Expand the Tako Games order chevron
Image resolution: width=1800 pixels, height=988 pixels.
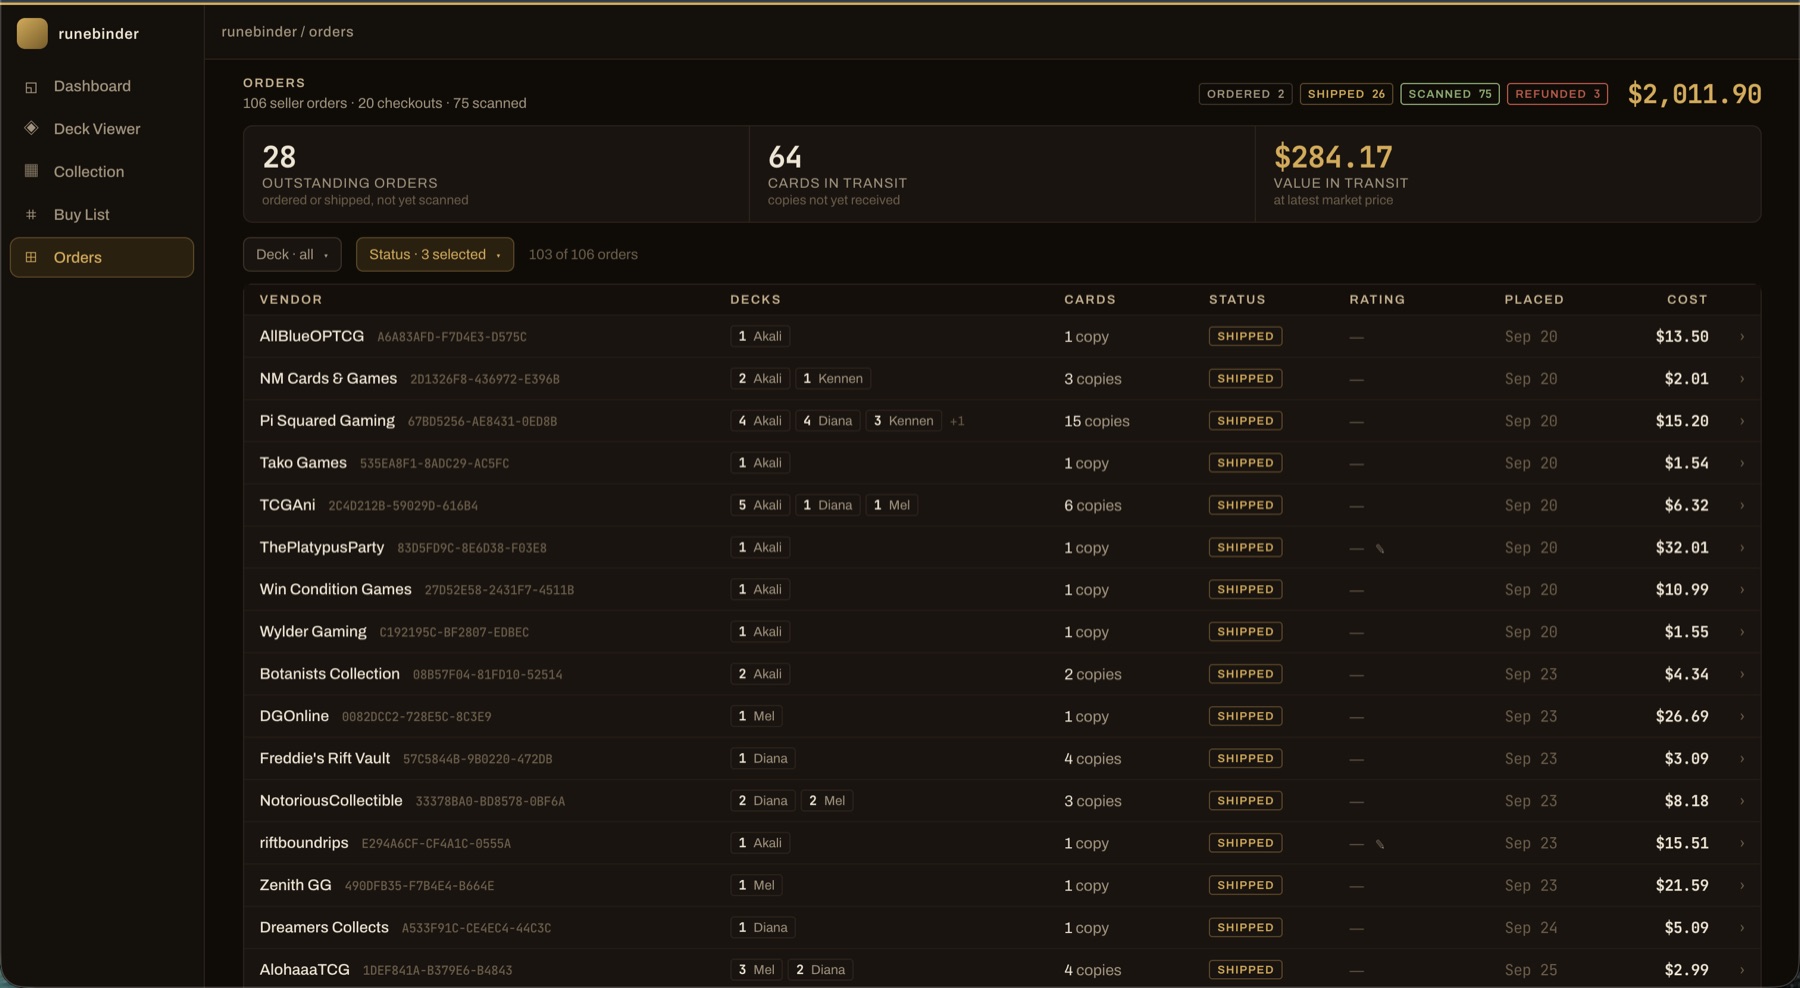1742,463
